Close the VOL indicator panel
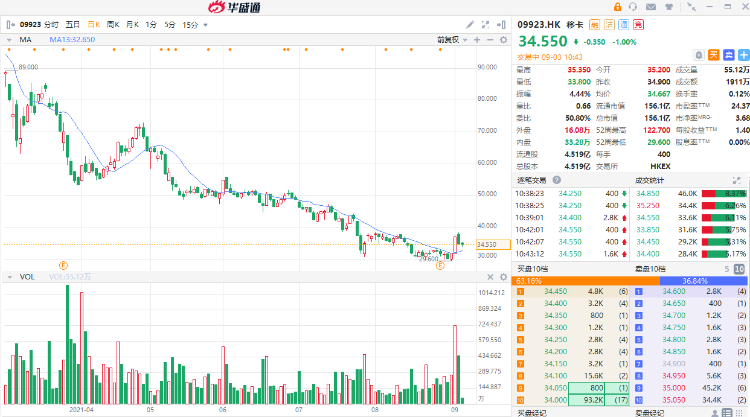Viewport: 750px width, 417px height. pyautogui.click(x=490, y=277)
